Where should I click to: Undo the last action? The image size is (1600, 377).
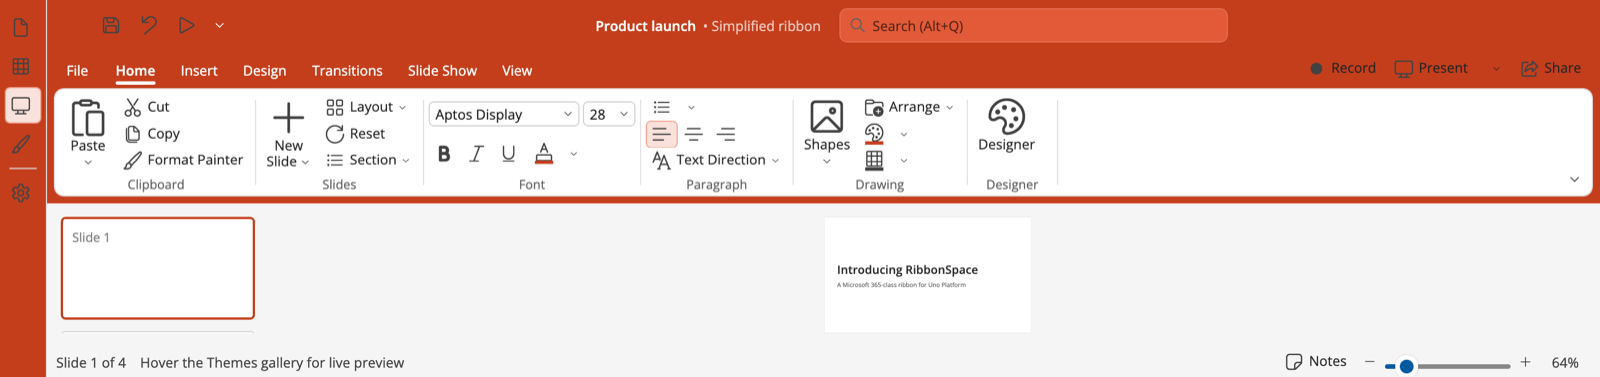[x=149, y=26]
